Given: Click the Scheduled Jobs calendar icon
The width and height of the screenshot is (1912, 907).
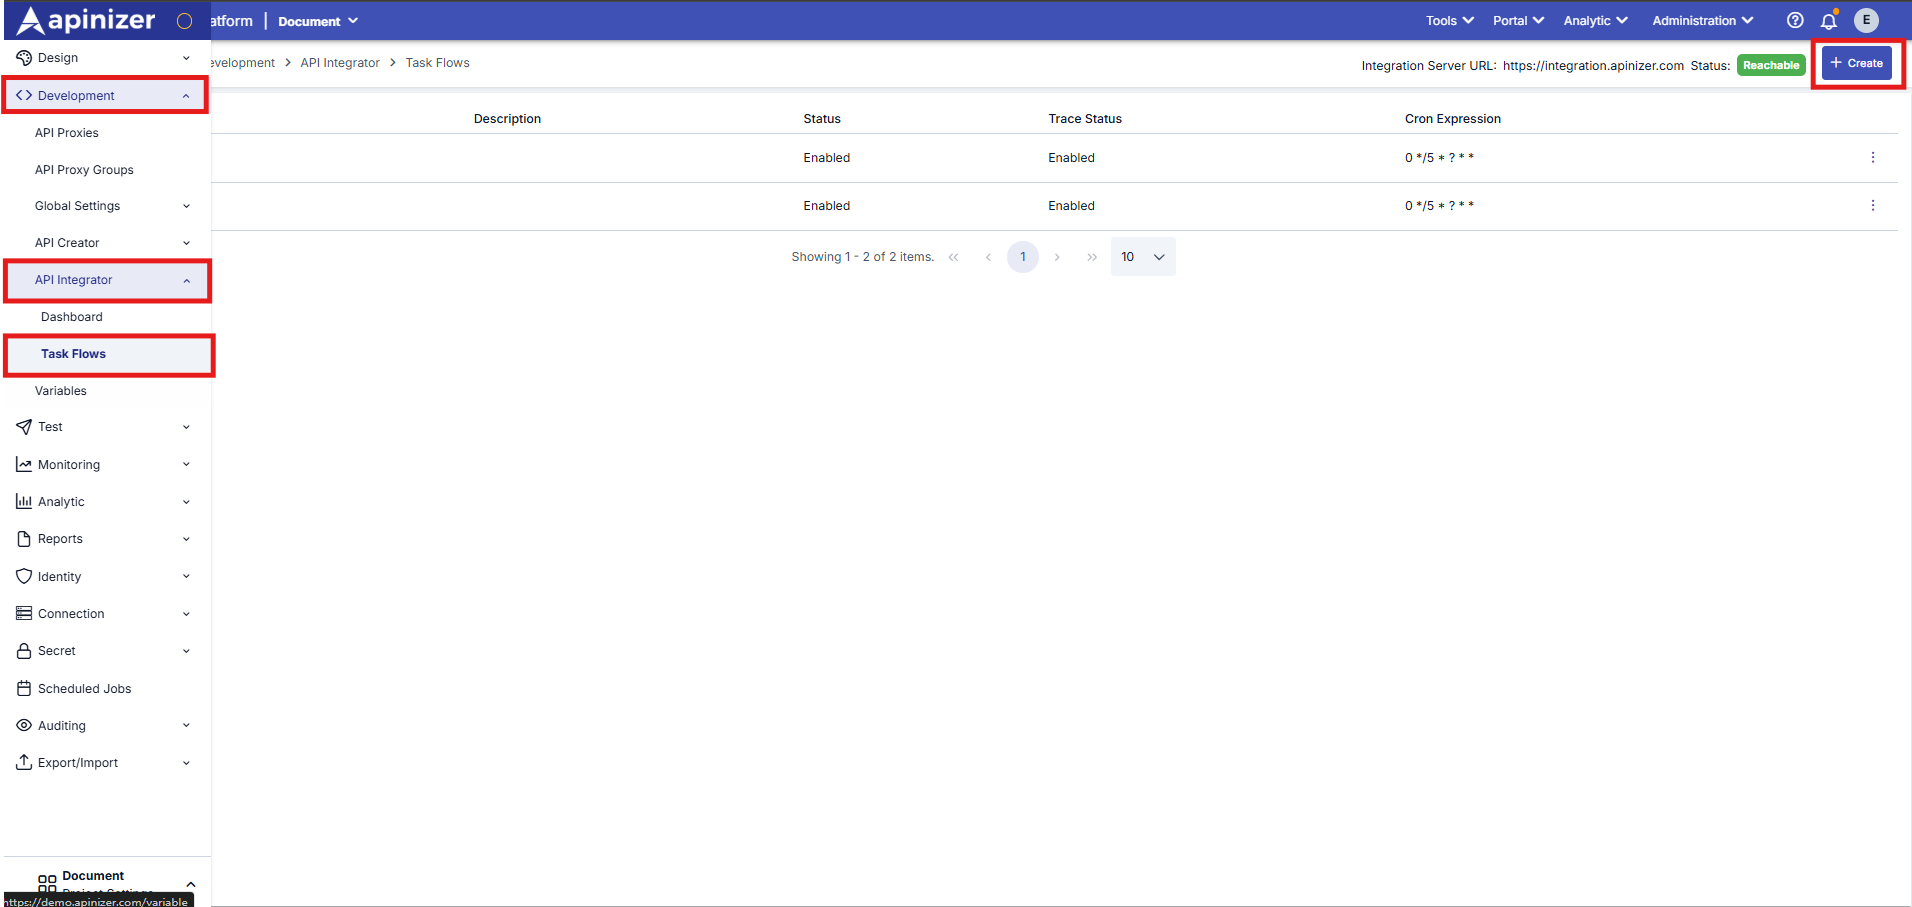Looking at the screenshot, I should pyautogui.click(x=24, y=688).
